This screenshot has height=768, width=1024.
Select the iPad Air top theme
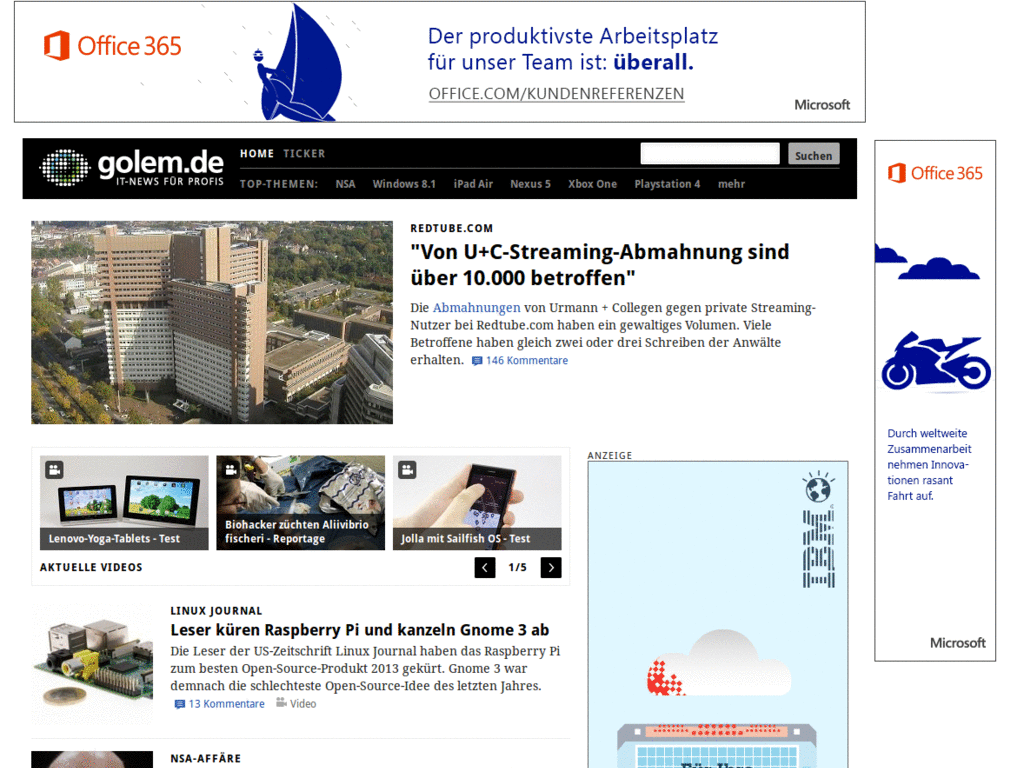pos(473,184)
